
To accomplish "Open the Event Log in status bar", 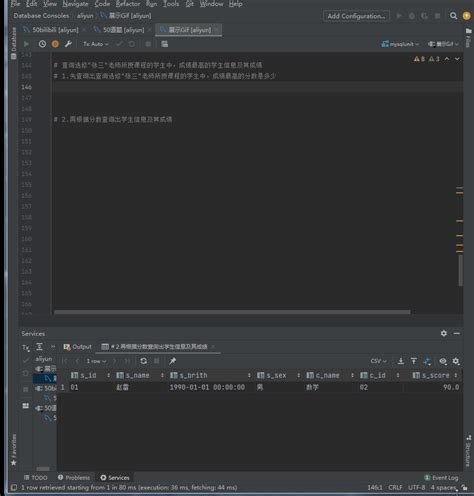I will coord(441,478).
